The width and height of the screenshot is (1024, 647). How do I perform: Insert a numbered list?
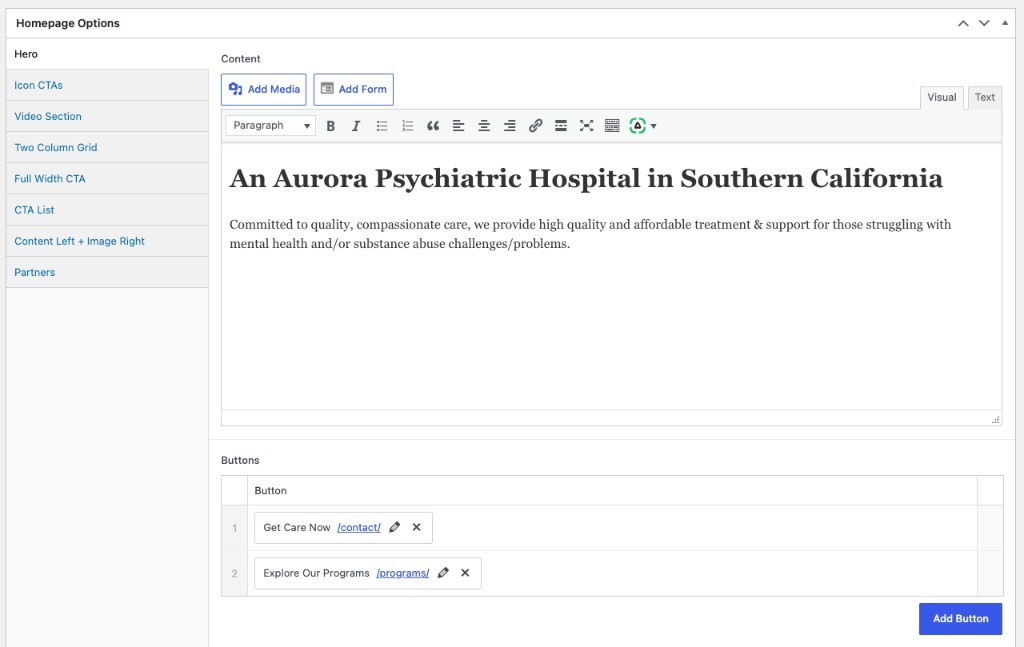click(x=408, y=126)
